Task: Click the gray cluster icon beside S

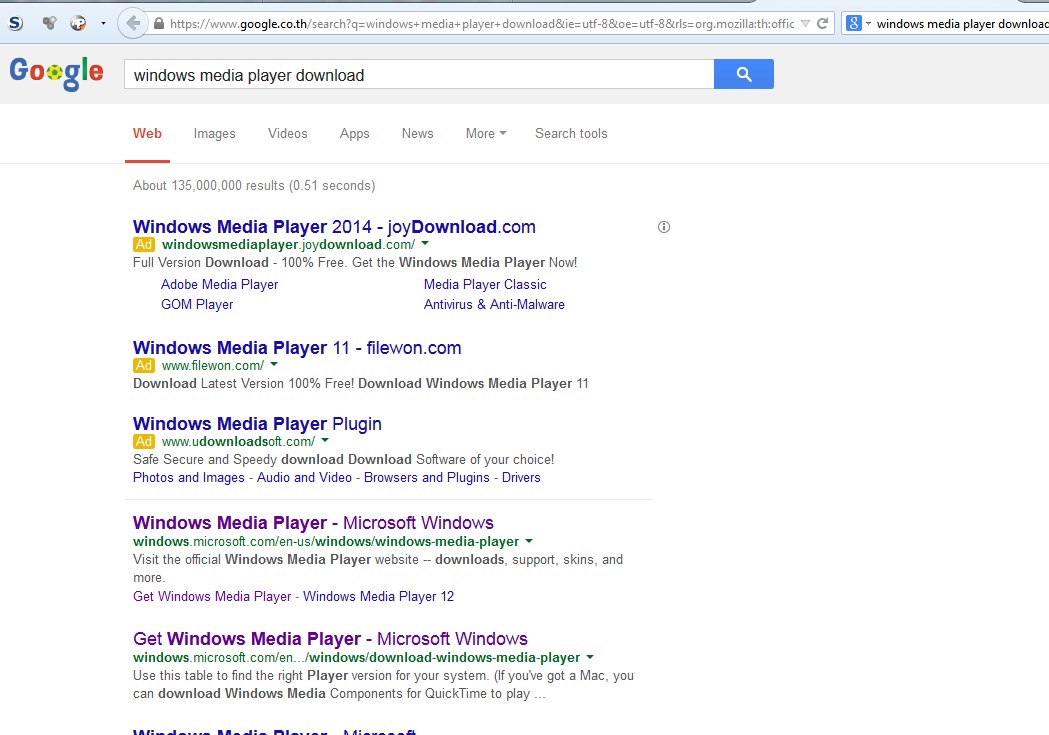Action: click(x=49, y=23)
